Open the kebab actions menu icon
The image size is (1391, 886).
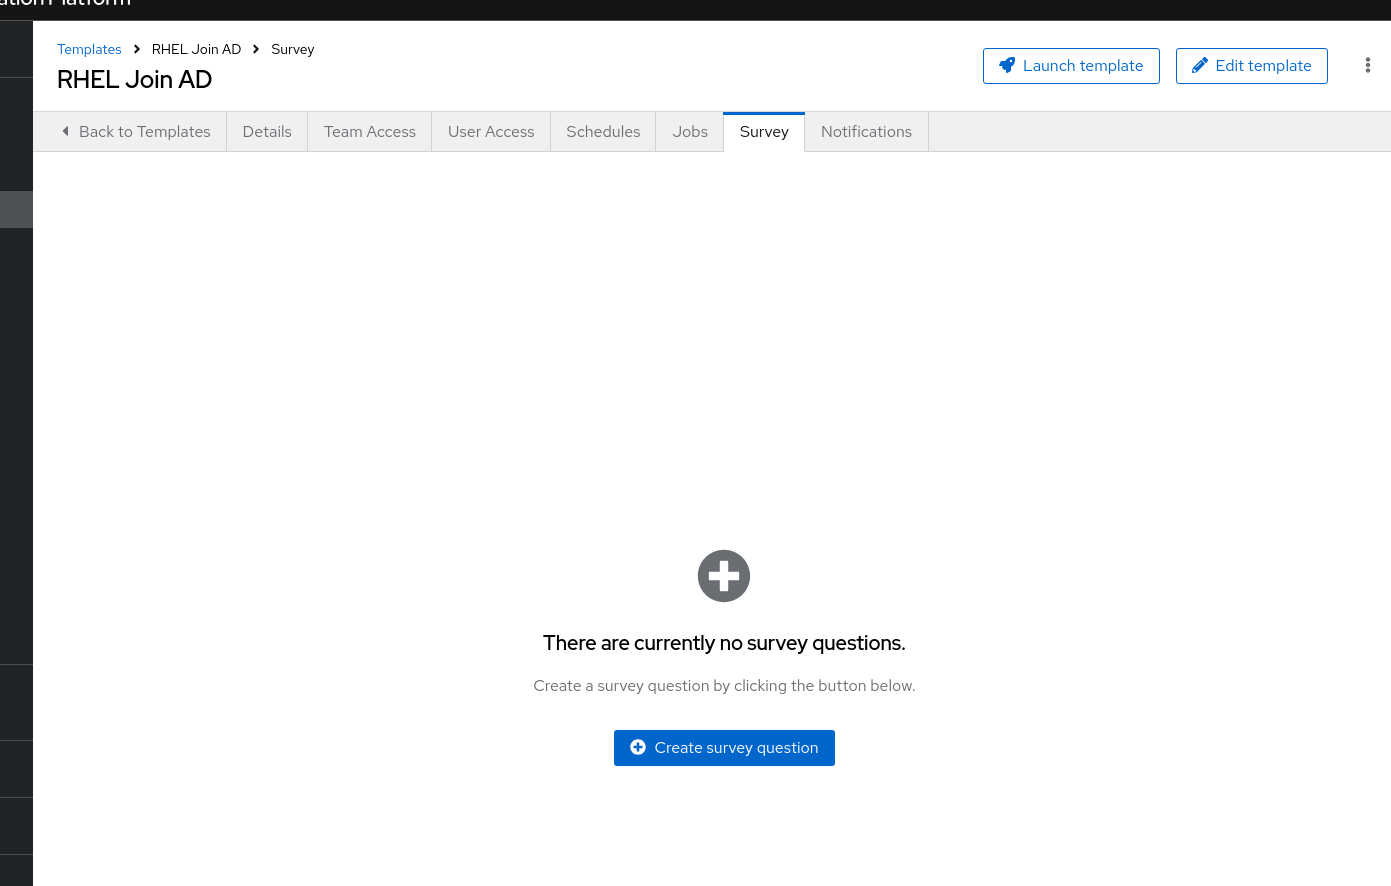(1367, 66)
